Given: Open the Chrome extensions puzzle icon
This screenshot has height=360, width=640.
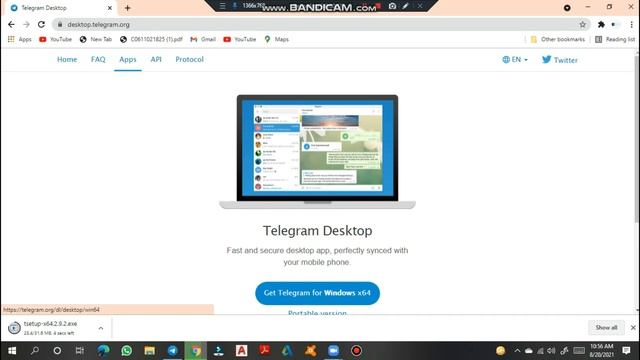Looking at the screenshot, I should point(601,24).
